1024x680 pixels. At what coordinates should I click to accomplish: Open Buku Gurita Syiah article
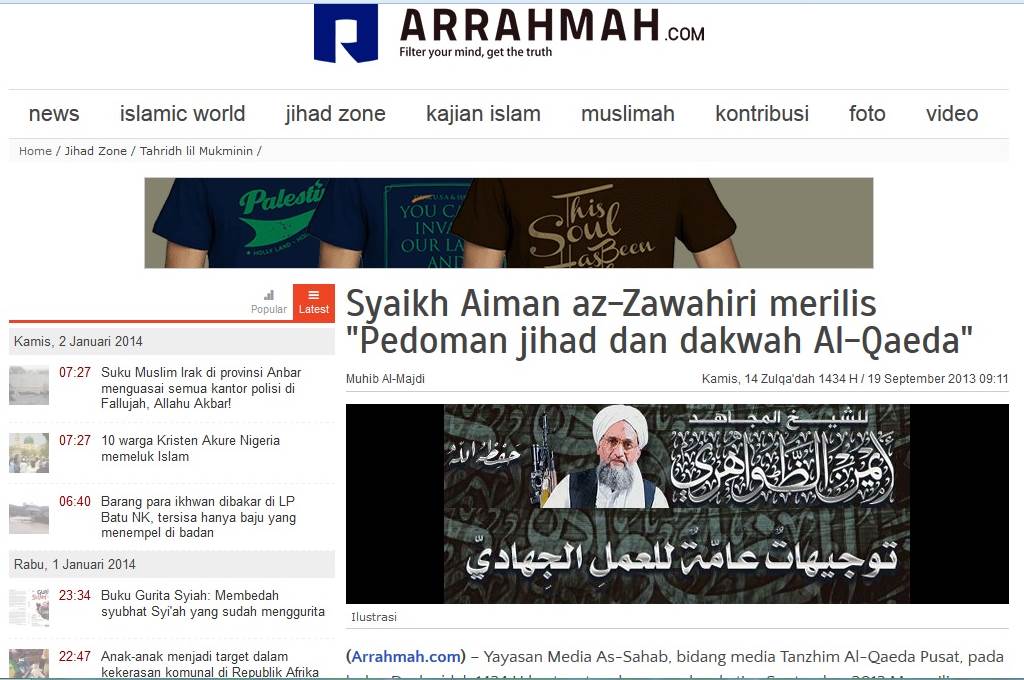[212, 604]
